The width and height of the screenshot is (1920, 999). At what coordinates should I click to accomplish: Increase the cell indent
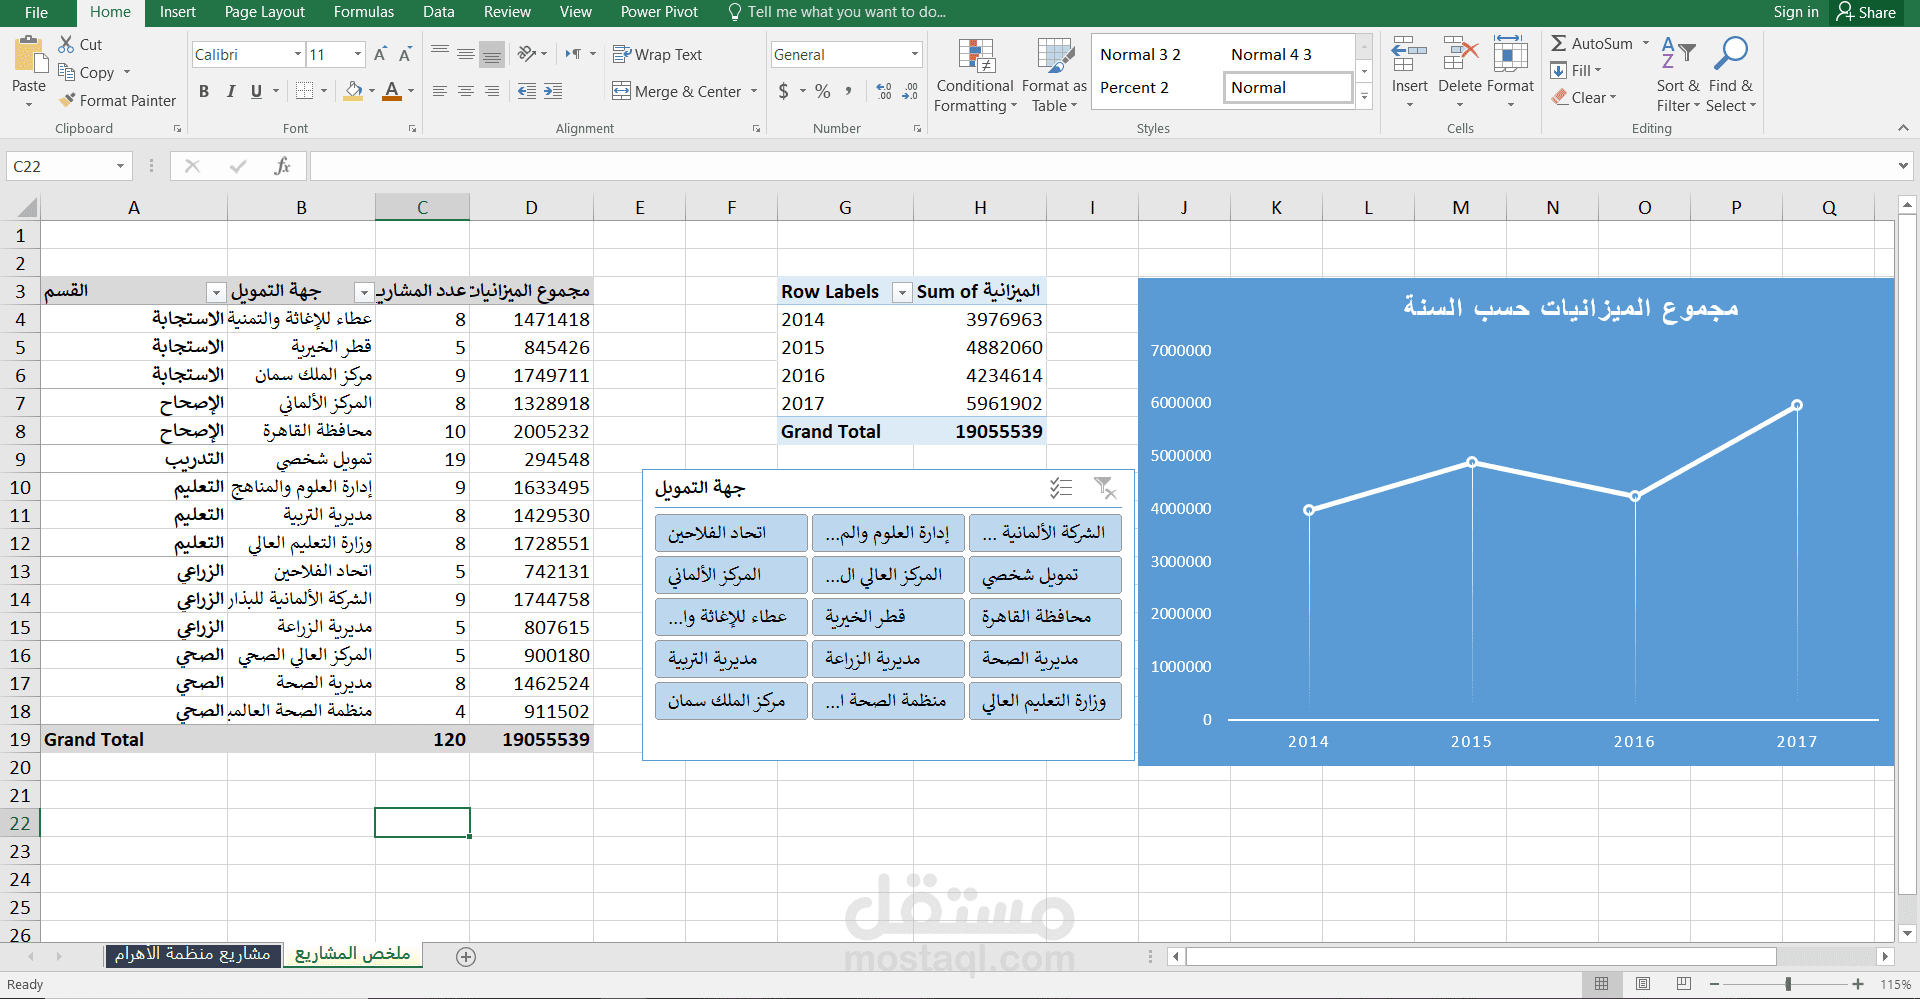553,91
